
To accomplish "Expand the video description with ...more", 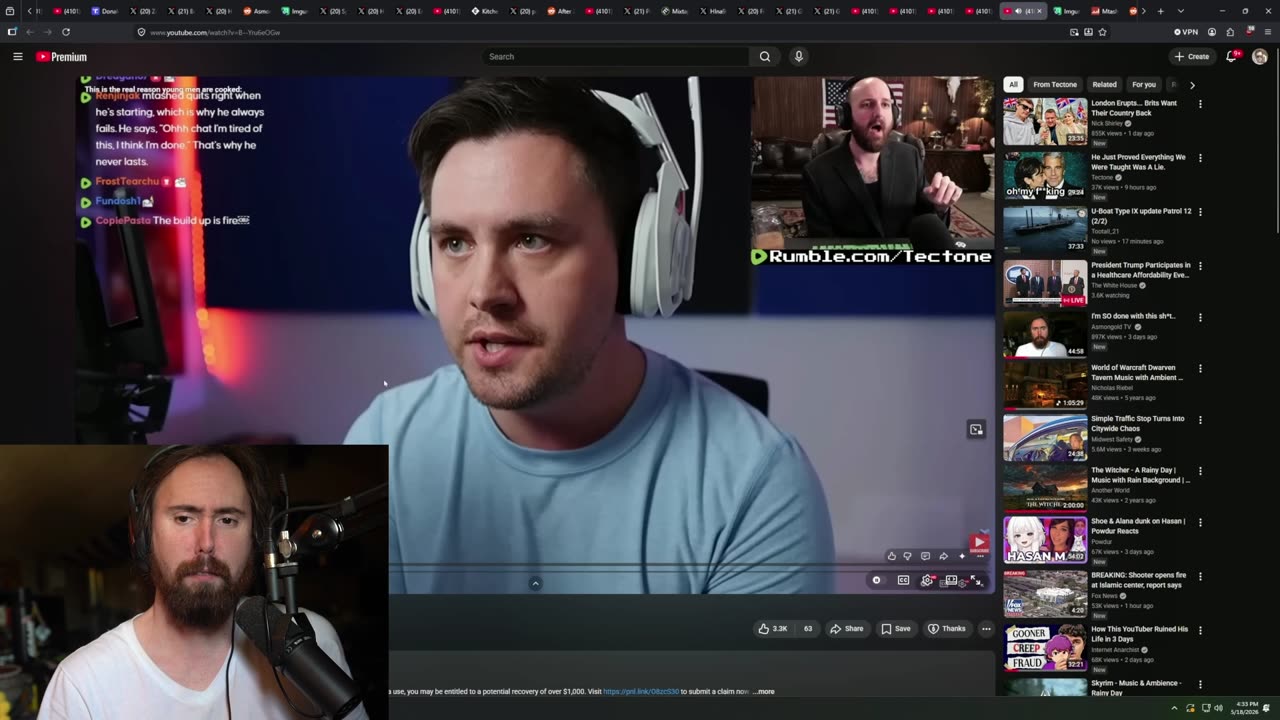I will [x=763, y=691].
